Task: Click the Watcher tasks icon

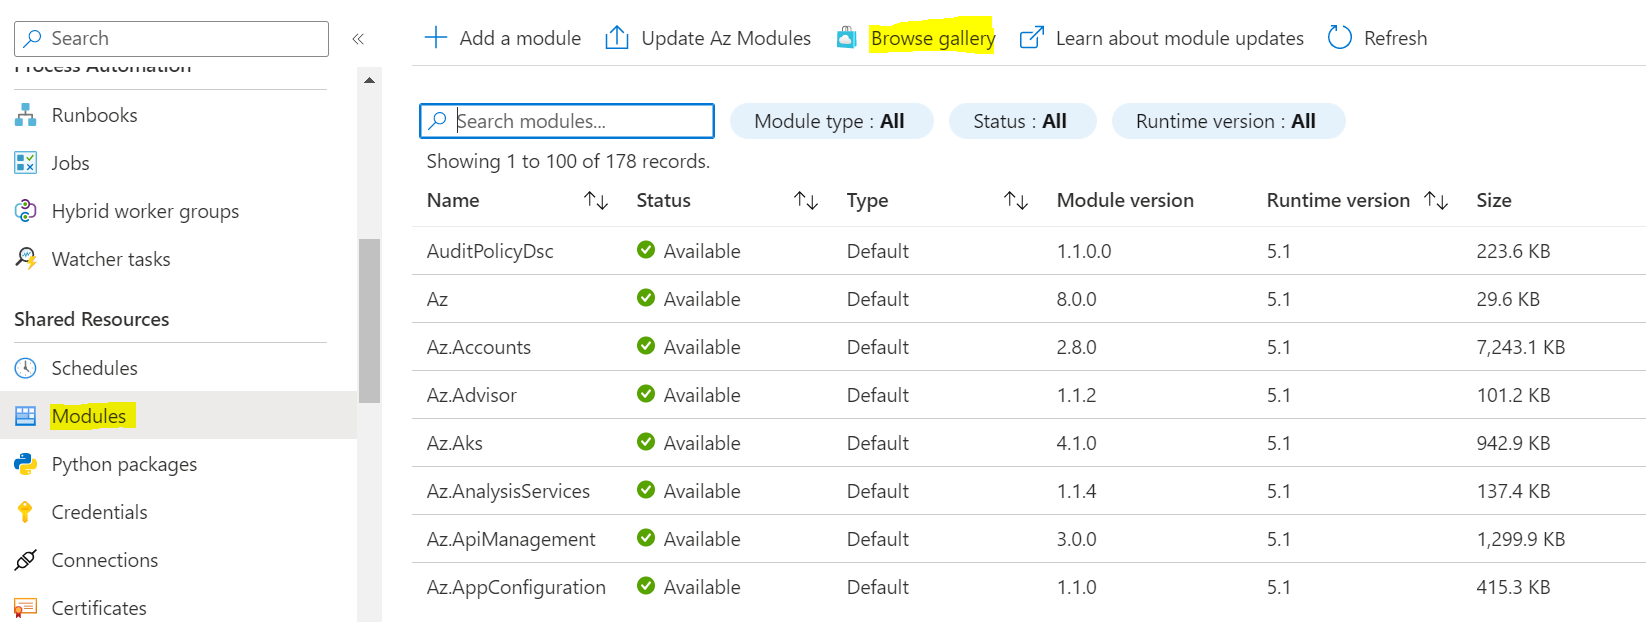Action: click(26, 259)
